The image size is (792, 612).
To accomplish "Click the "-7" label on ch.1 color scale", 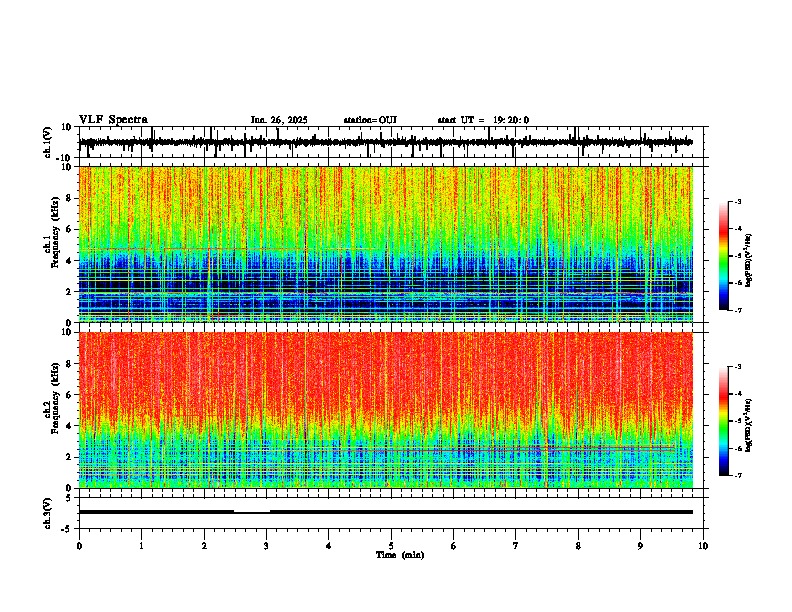I will [x=737, y=310].
